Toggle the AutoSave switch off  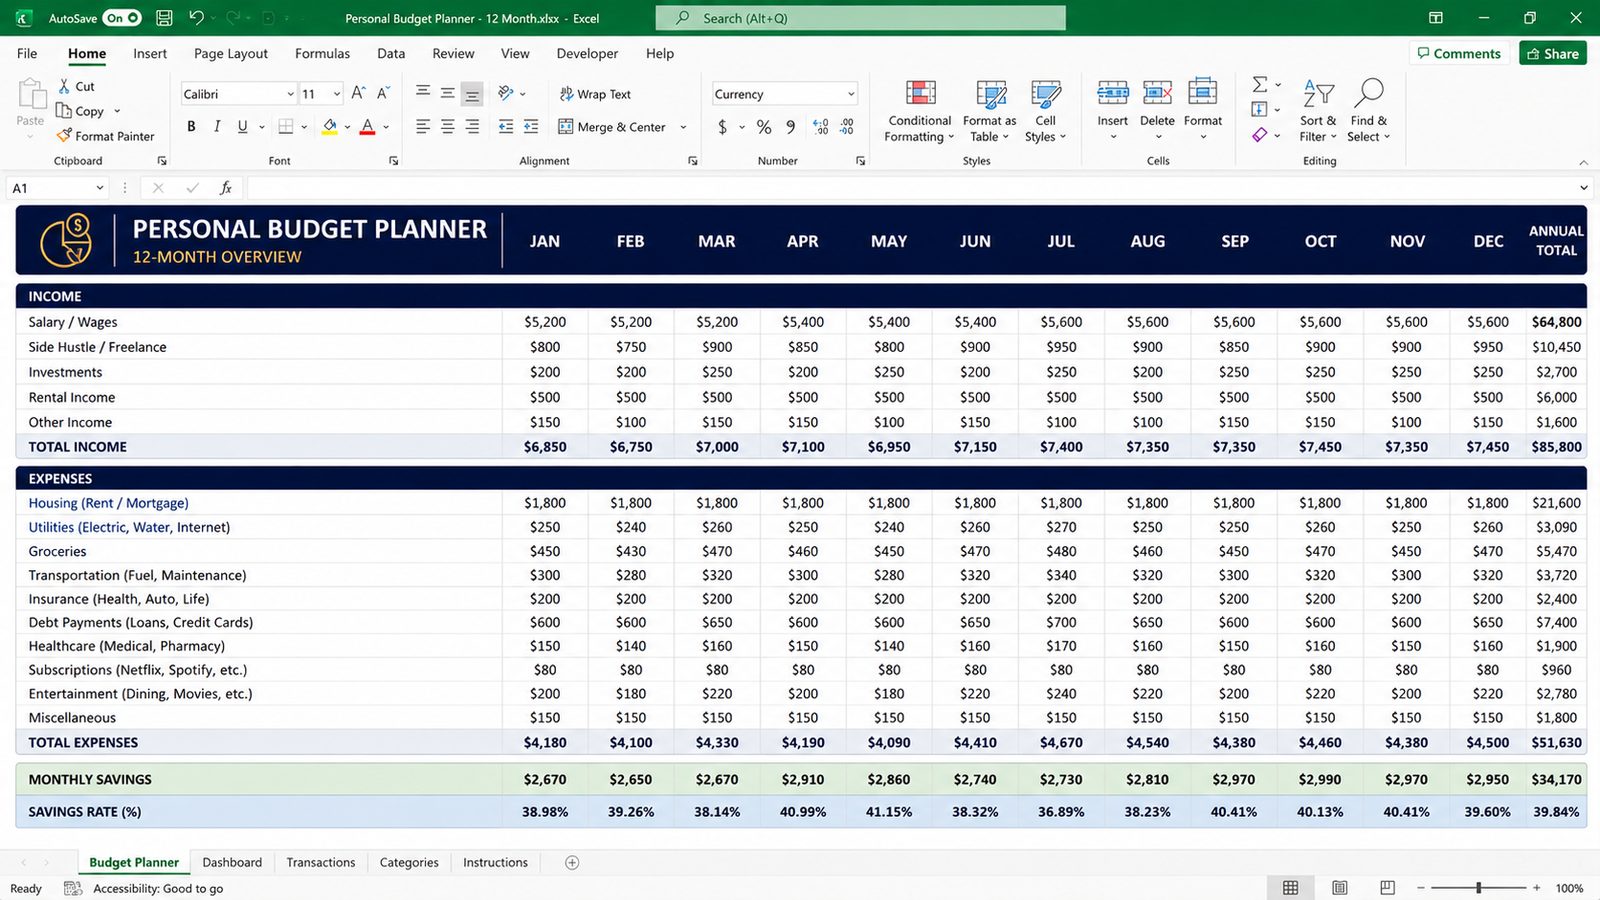pos(122,18)
